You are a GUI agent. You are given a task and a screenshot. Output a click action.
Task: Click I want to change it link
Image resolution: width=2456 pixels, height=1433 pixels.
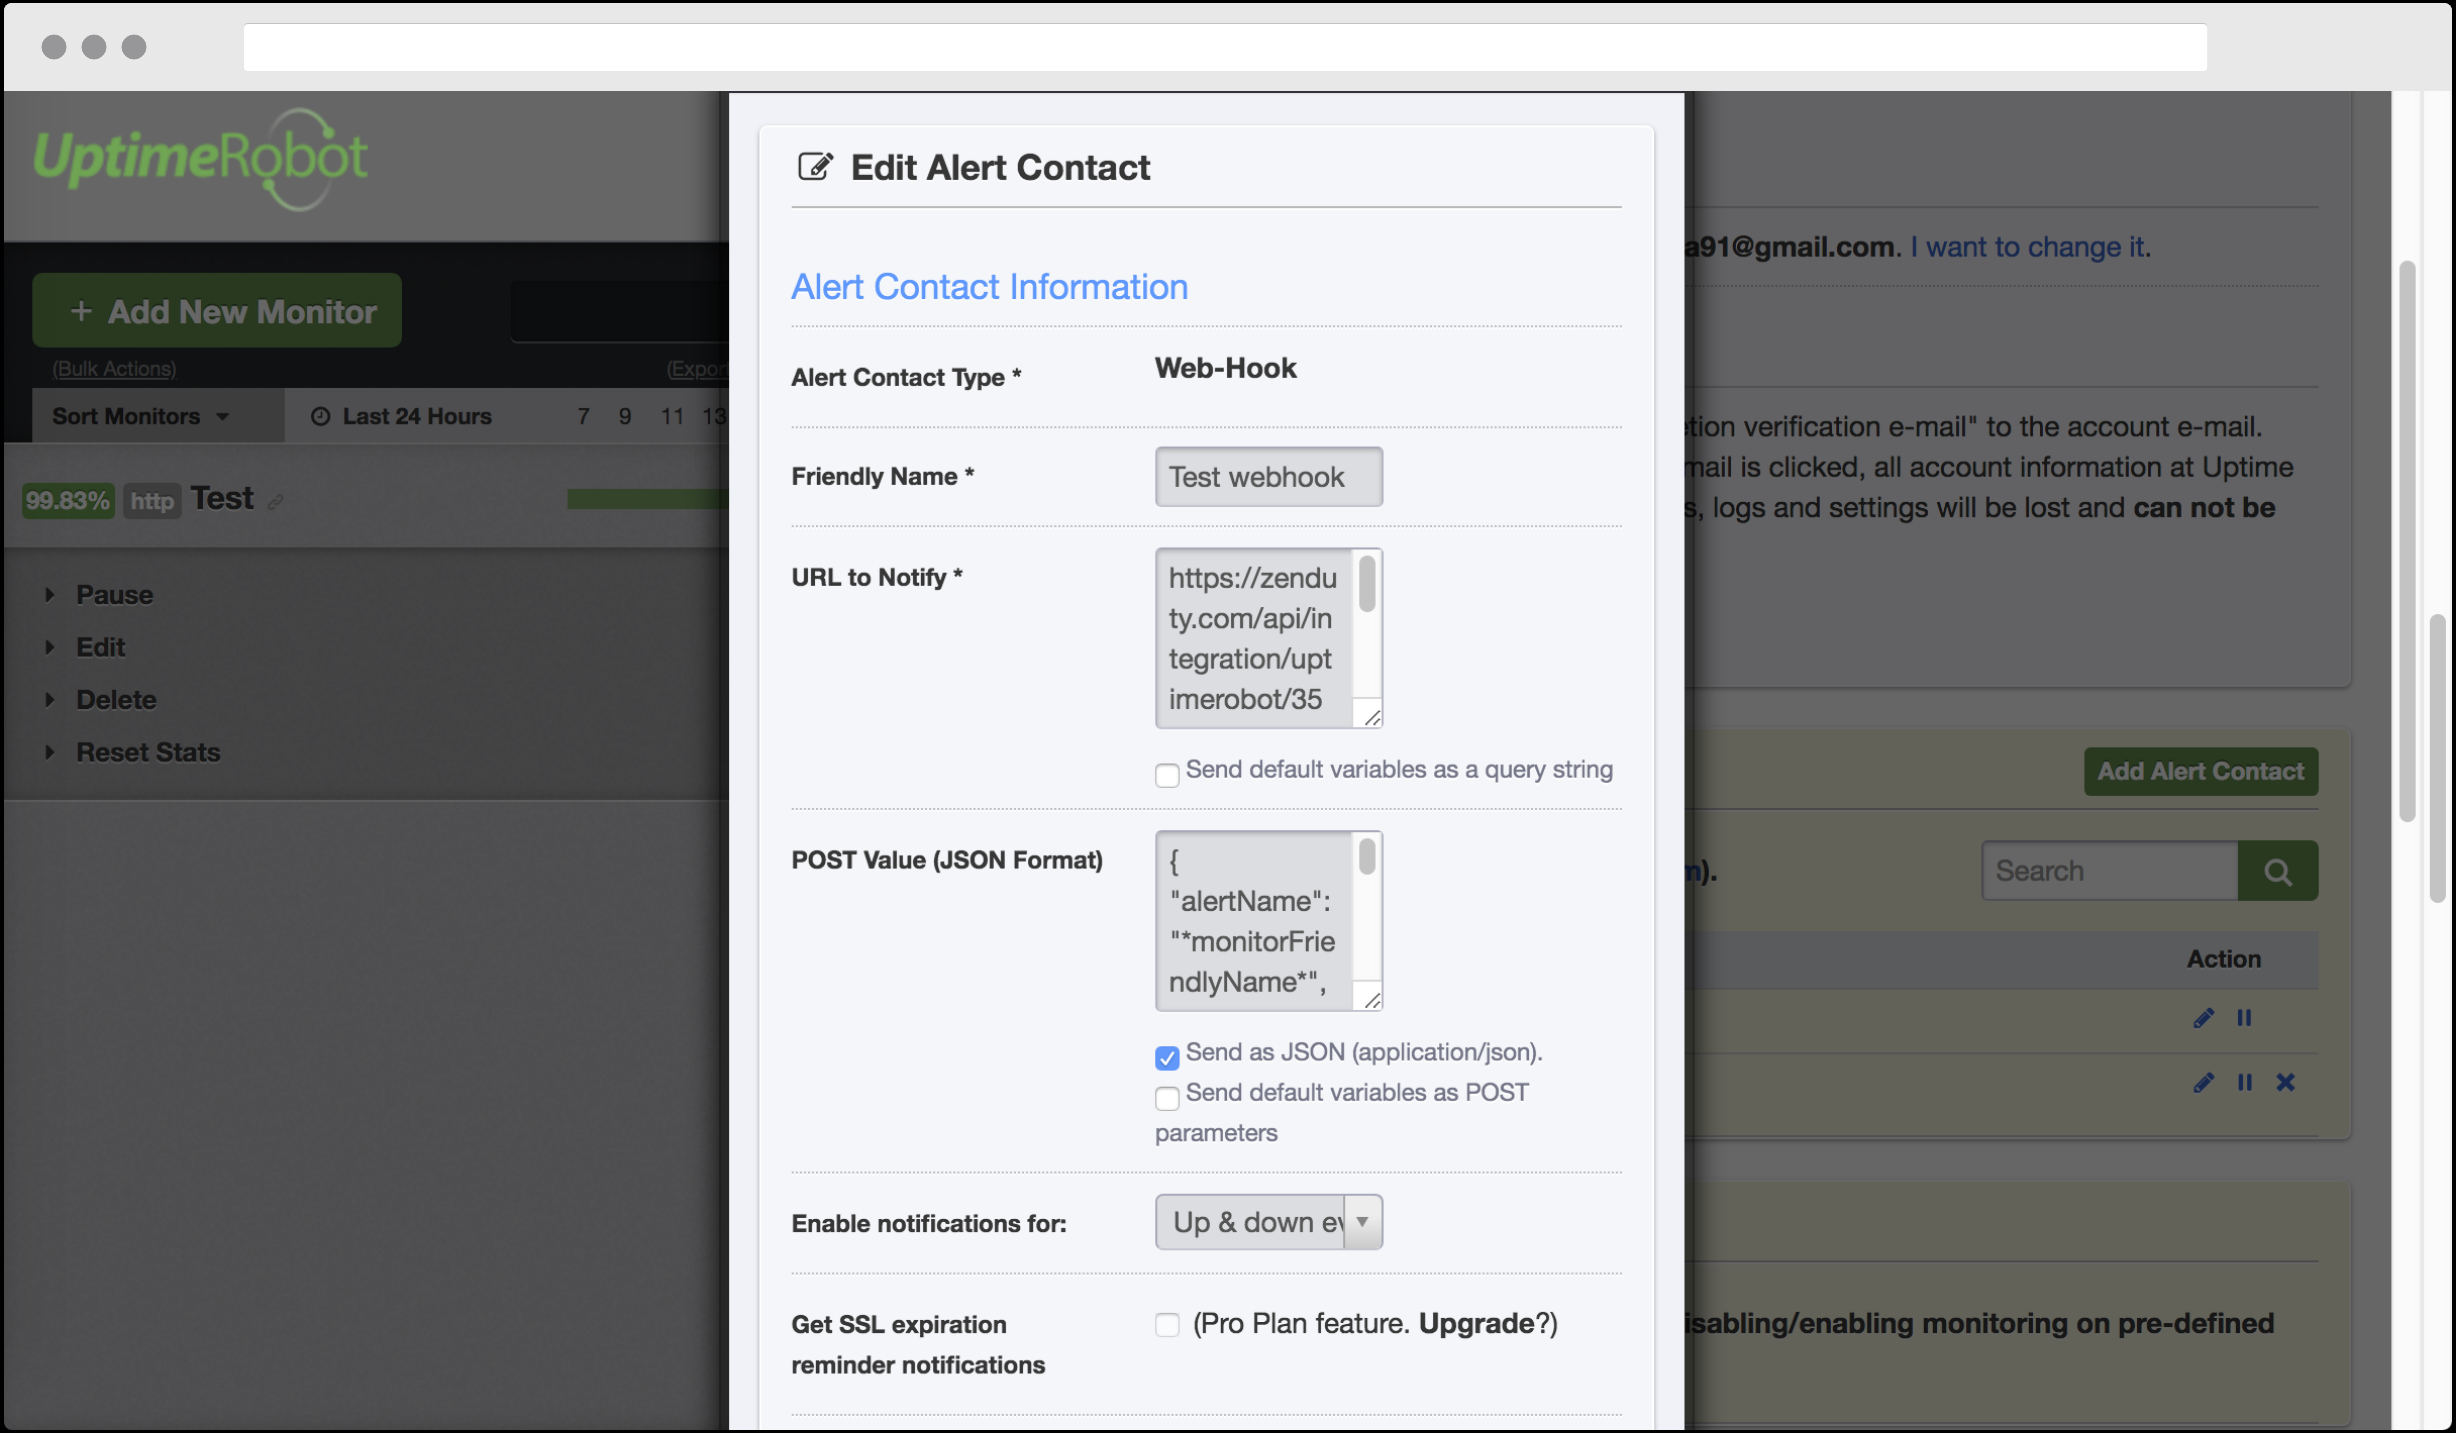[x=2027, y=247]
